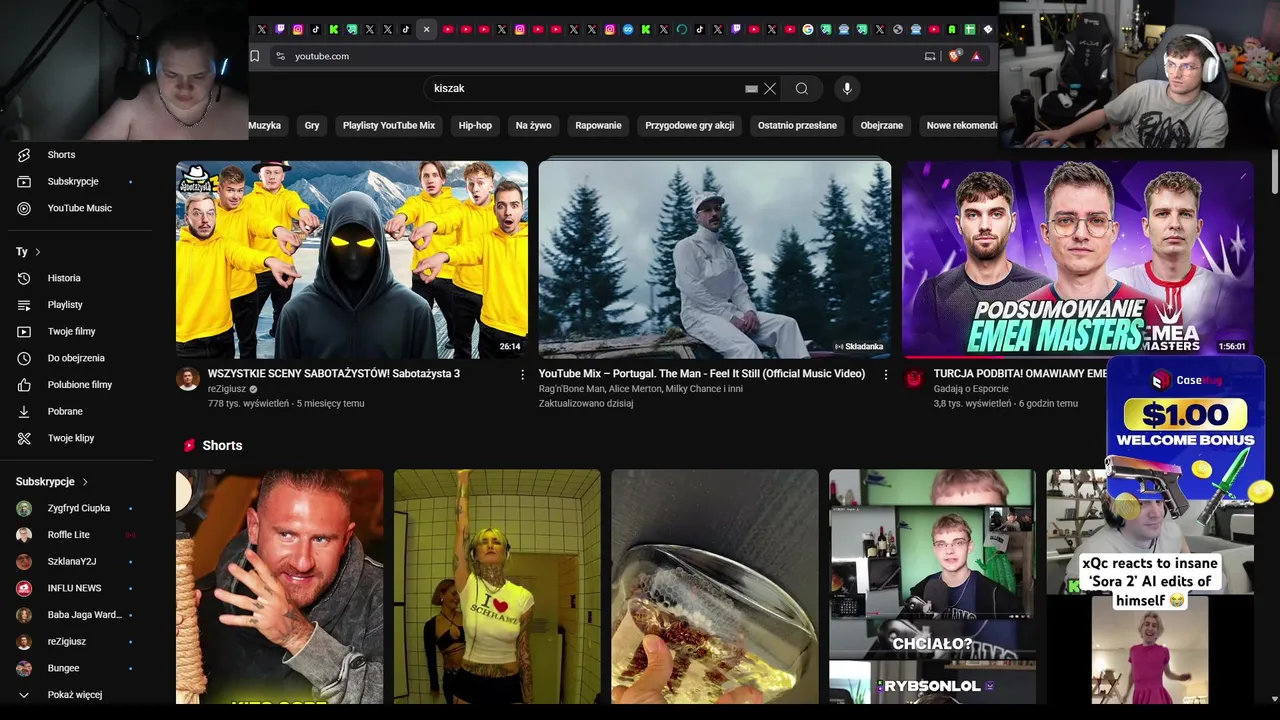1280x720 pixels.
Task: Open the three-dot menu for the YouTube Mix
Action: coord(885,374)
